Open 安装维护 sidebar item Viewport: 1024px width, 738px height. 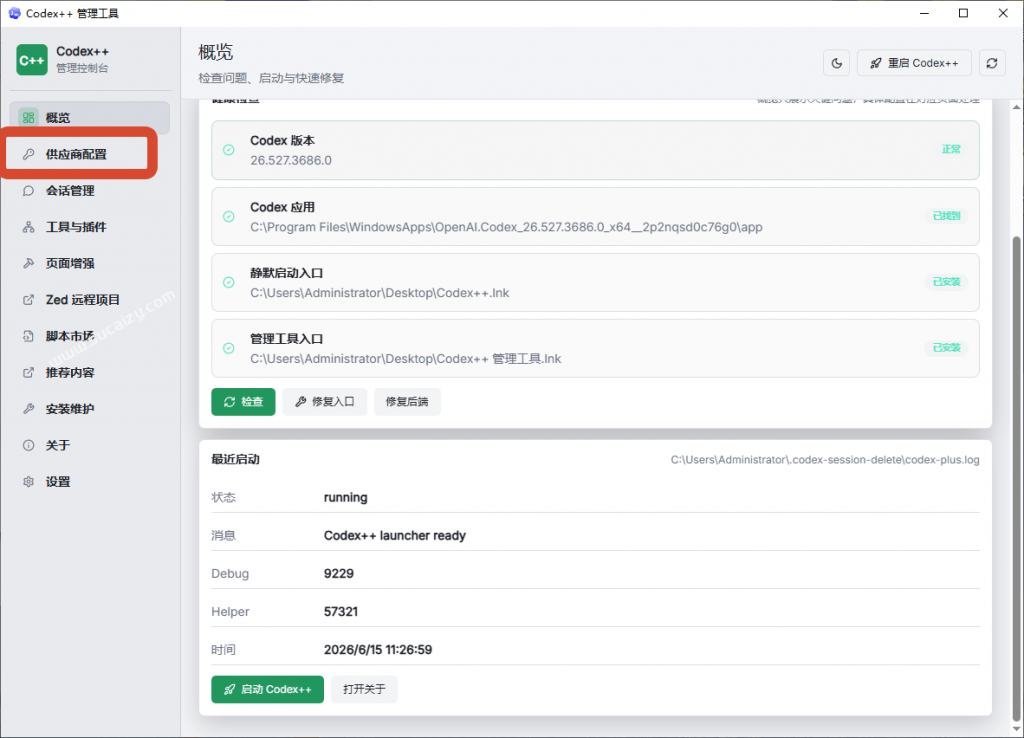[90, 409]
